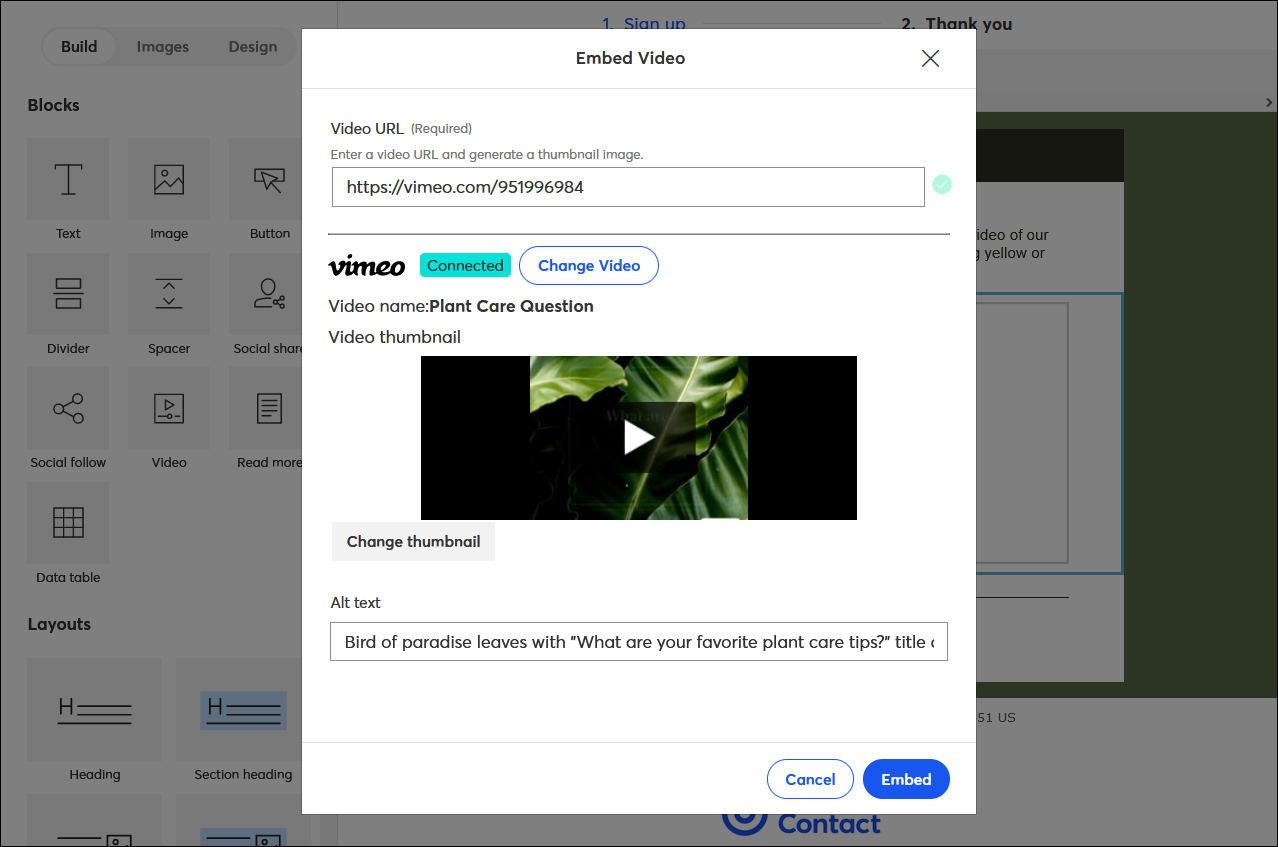This screenshot has width=1278, height=847.
Task: Switch to the Design tab
Action: point(253,46)
